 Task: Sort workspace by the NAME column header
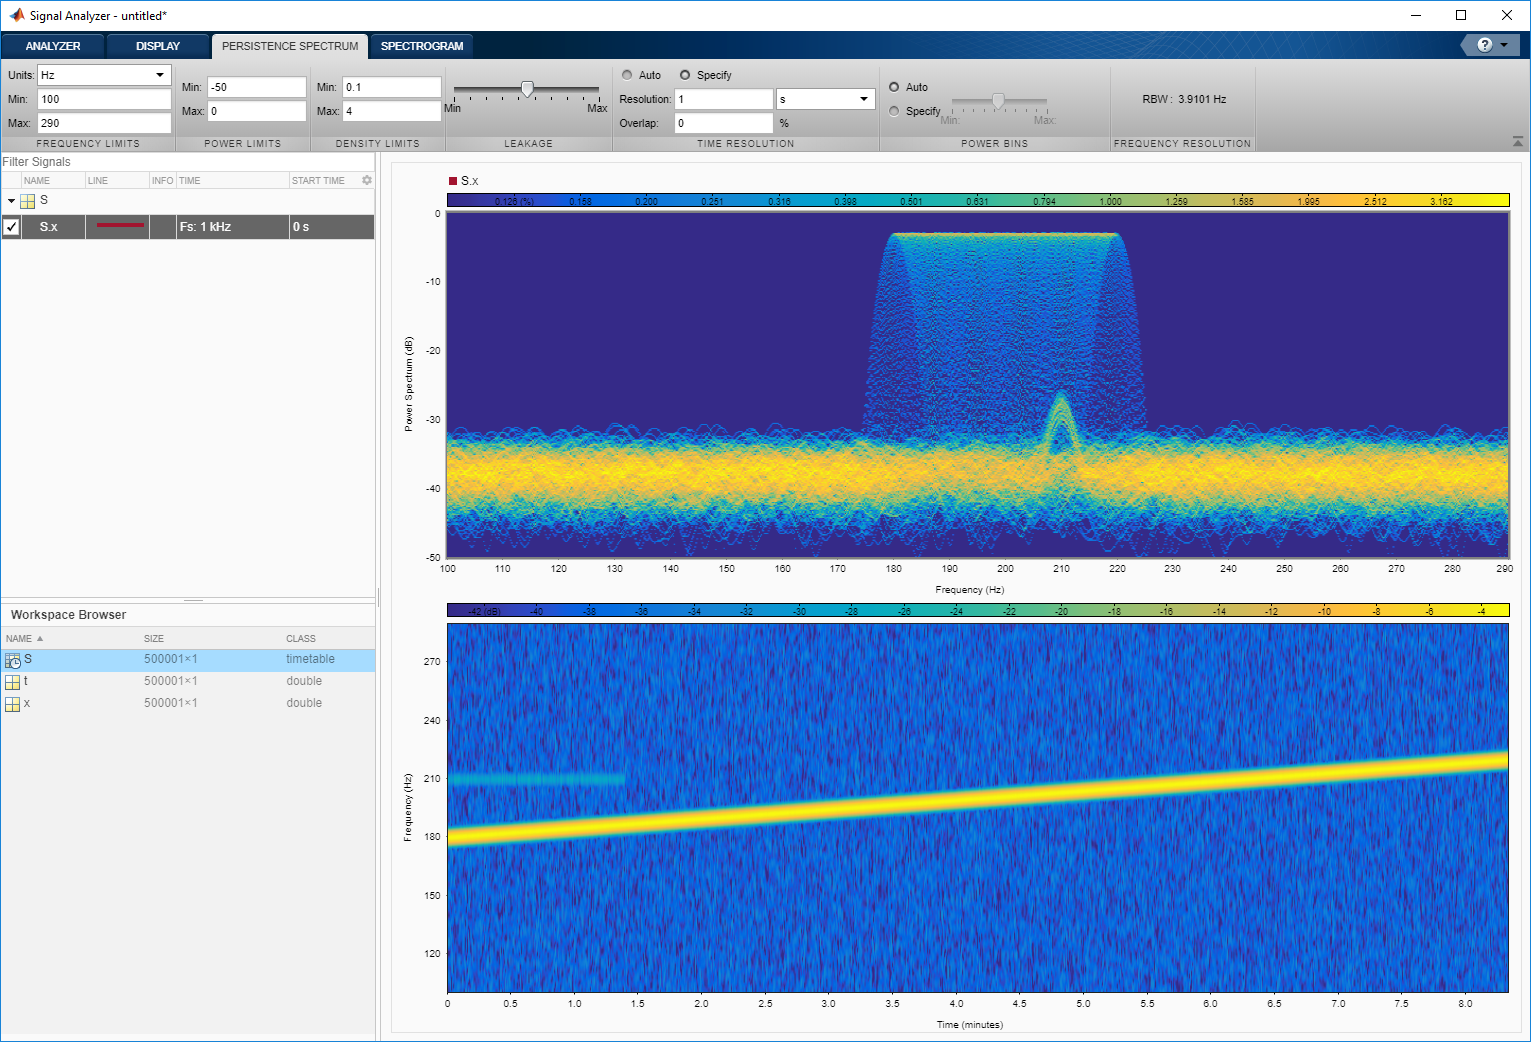coord(20,638)
